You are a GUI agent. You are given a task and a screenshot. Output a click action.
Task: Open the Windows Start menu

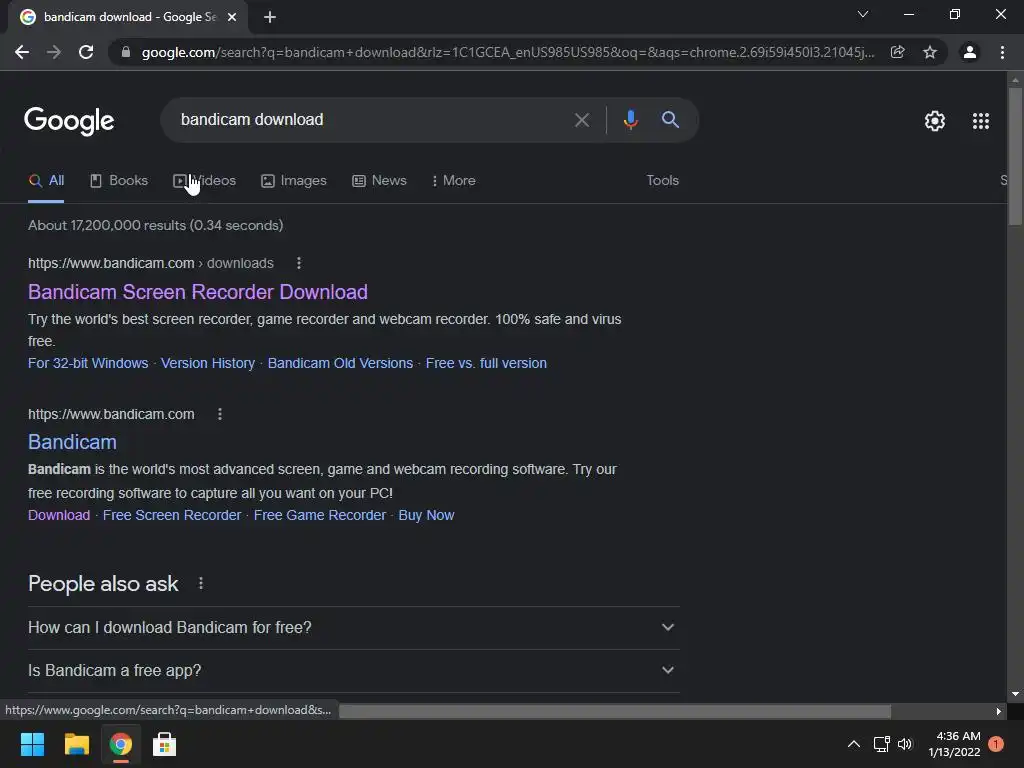pyautogui.click(x=32, y=744)
